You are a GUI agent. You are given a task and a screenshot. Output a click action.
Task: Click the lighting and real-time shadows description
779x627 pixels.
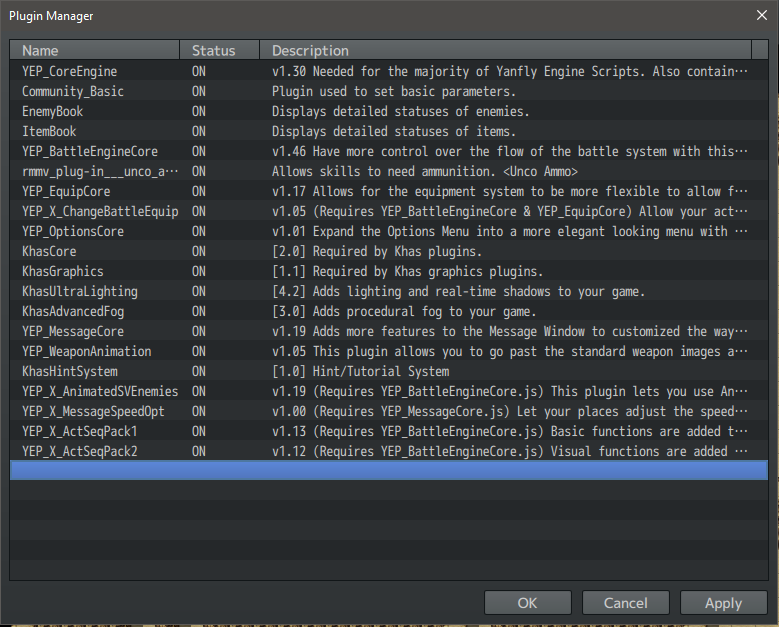[458, 291]
